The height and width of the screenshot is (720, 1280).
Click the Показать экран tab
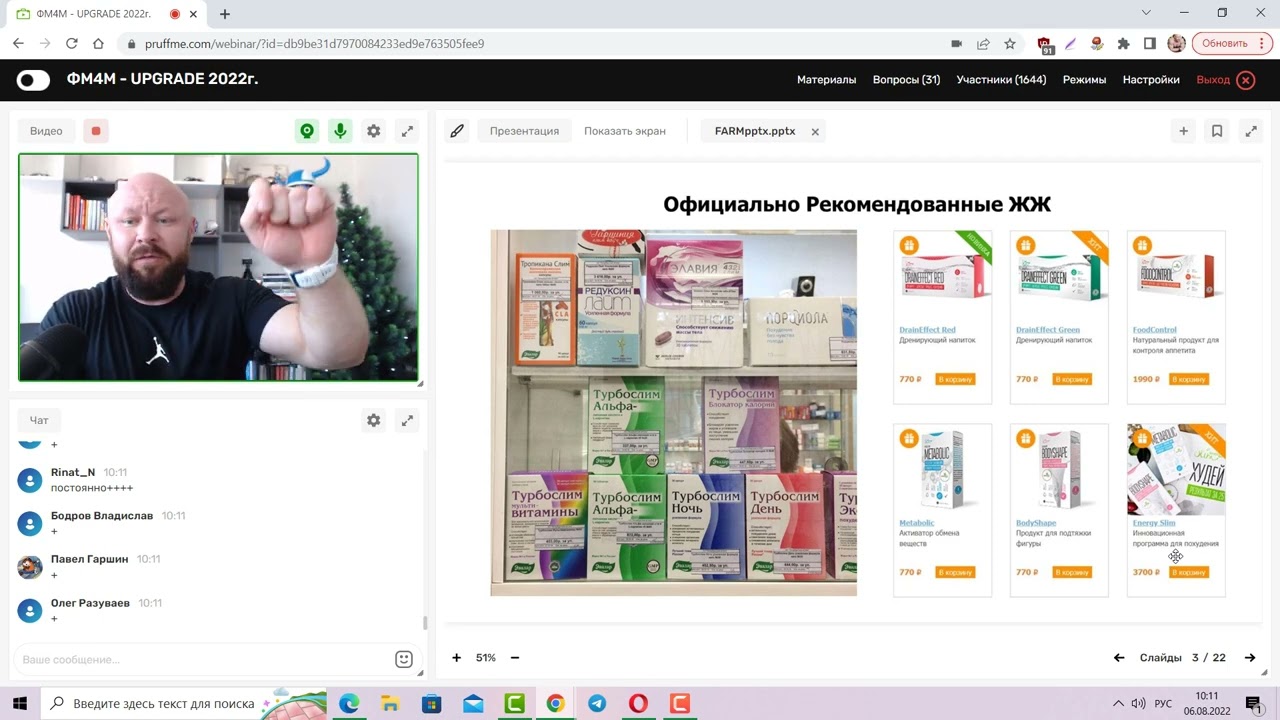(624, 131)
